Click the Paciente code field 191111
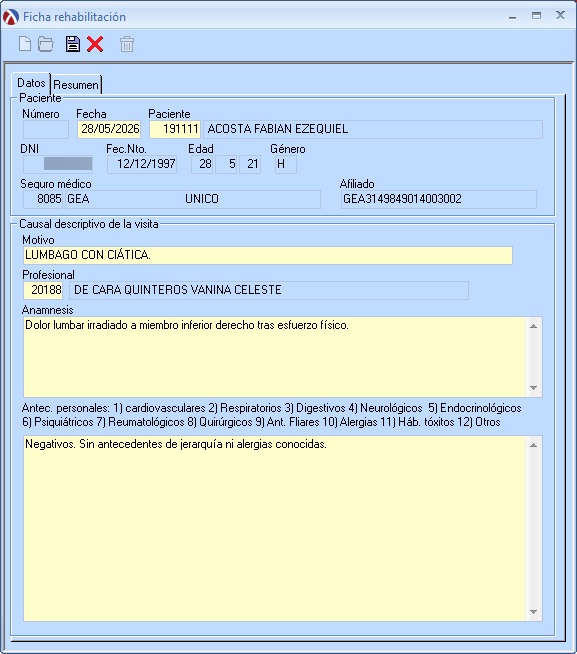This screenshot has height=654, width=577. pos(175,129)
